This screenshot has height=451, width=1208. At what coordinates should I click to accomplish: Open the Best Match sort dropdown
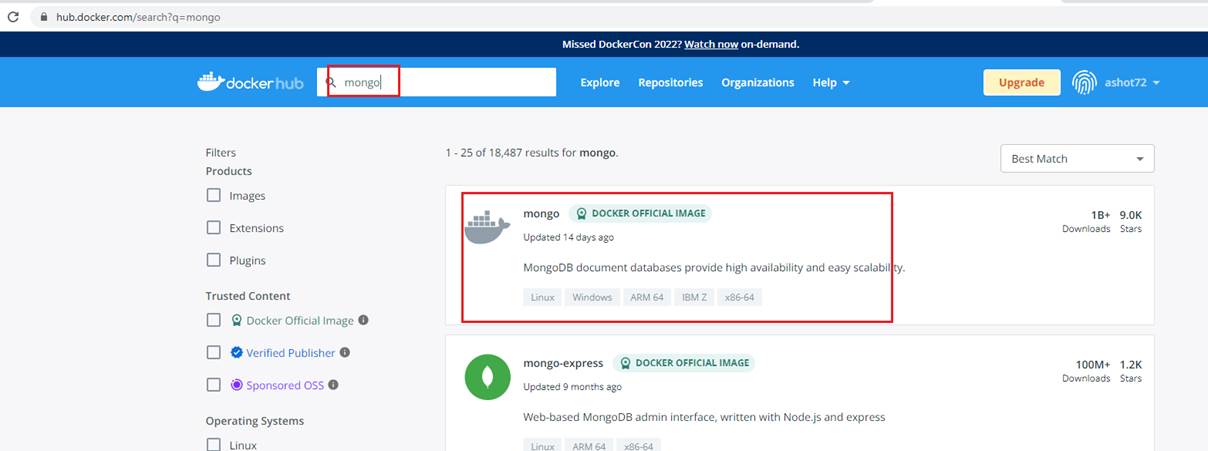click(1077, 159)
